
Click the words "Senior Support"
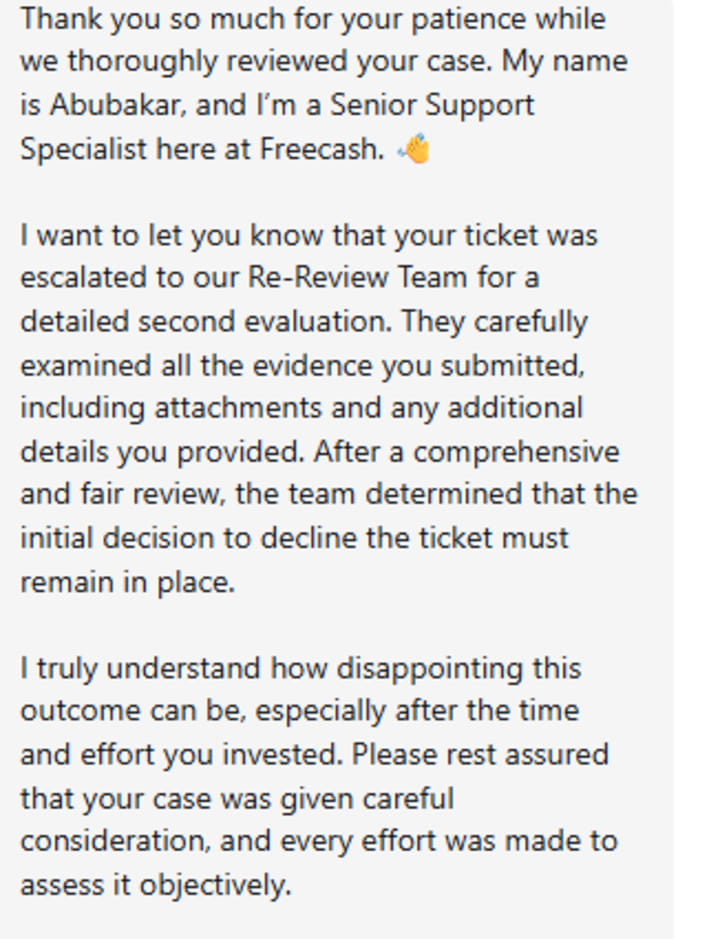[x=432, y=106]
